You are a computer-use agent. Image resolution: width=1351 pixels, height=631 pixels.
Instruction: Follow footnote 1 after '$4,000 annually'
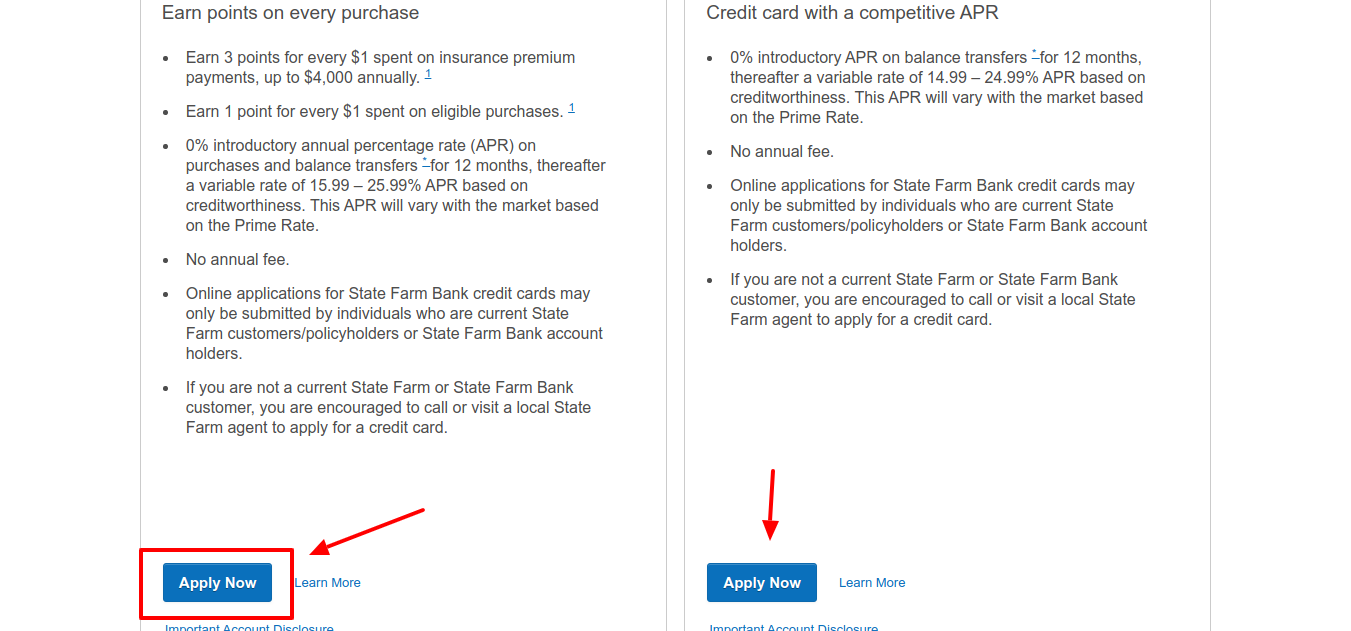pos(428,75)
